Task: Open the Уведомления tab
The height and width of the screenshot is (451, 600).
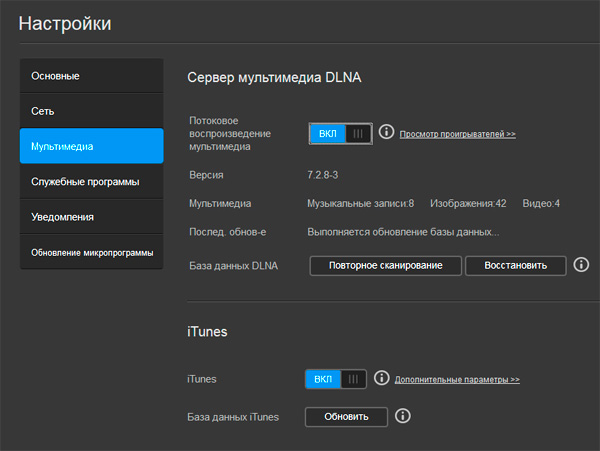Action: point(91,216)
